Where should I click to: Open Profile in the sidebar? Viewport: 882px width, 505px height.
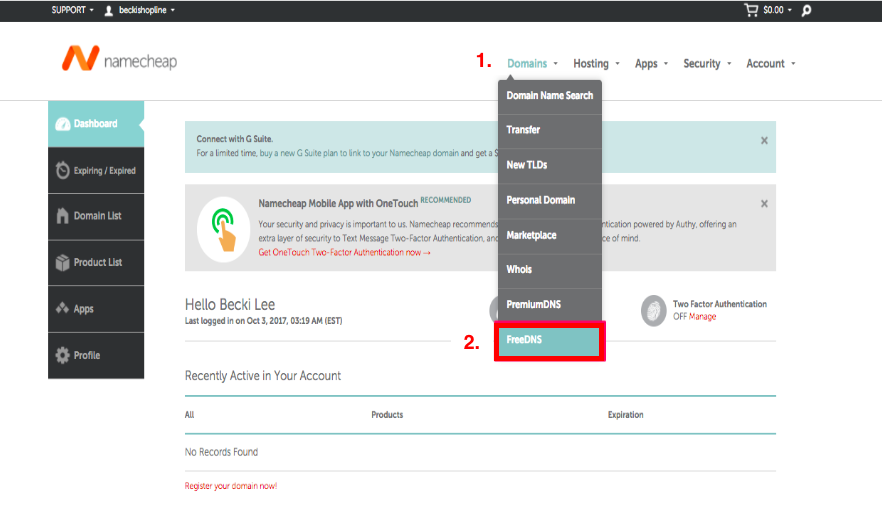coord(96,355)
